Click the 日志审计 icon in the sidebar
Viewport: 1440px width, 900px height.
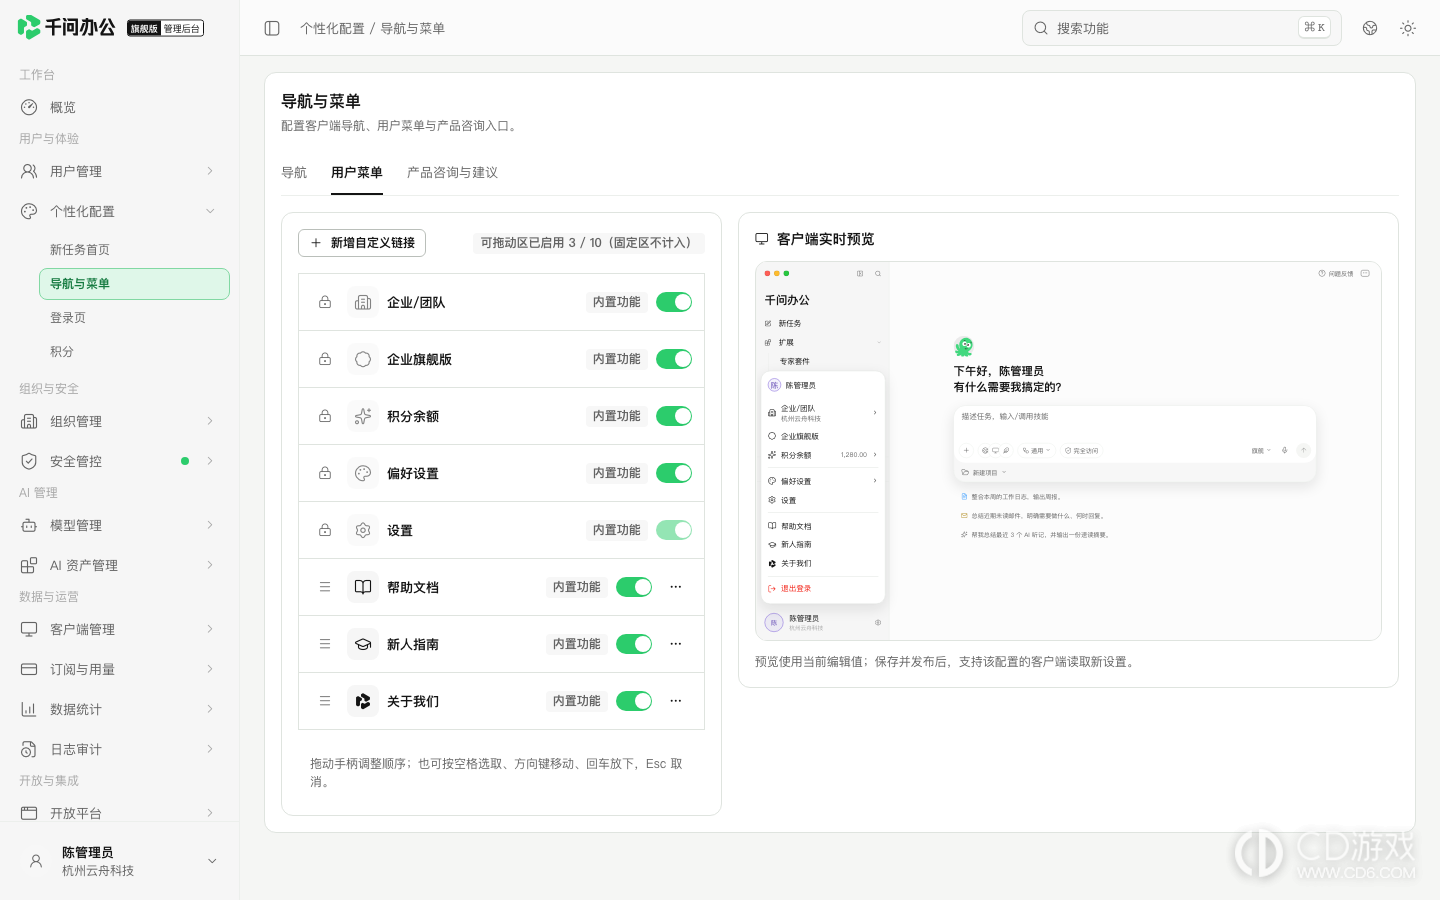pyautogui.click(x=29, y=749)
